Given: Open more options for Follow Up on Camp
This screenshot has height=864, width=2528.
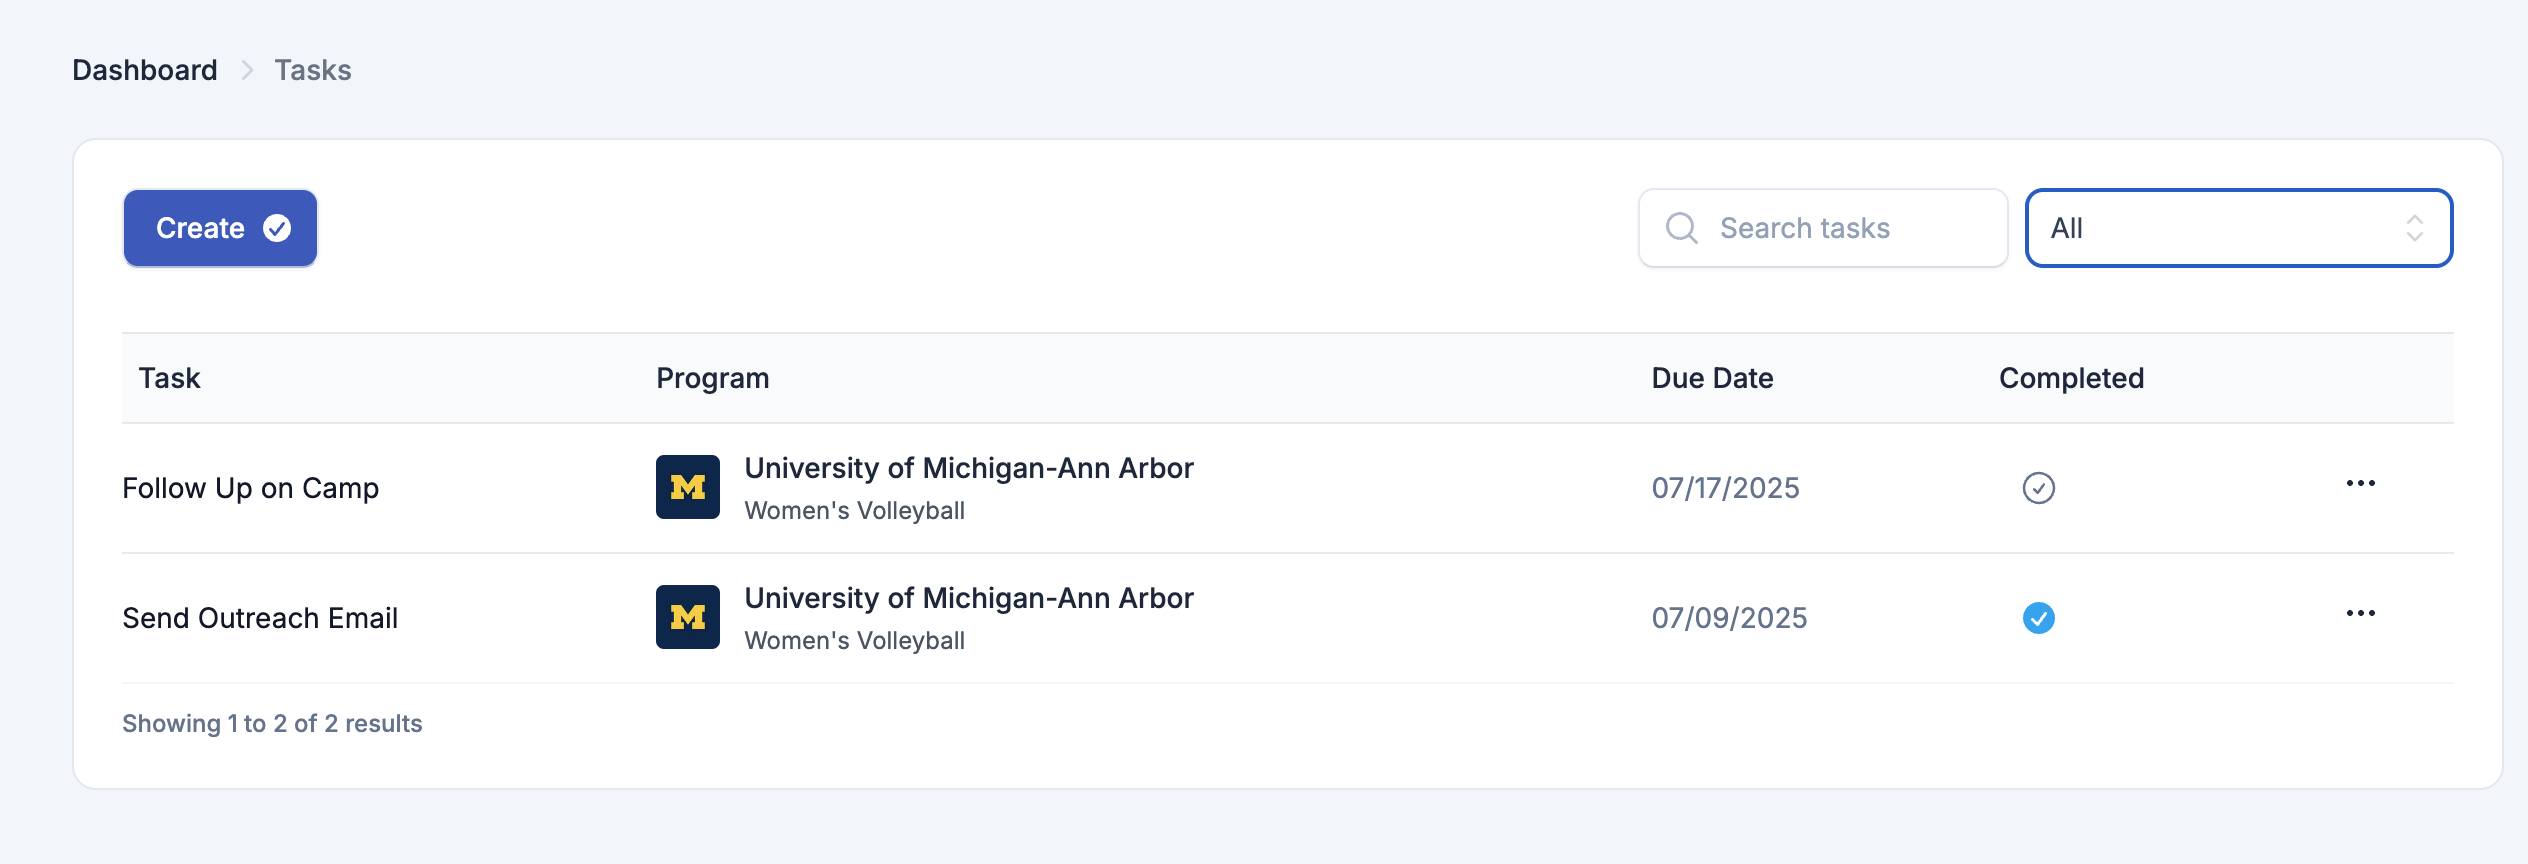Looking at the screenshot, I should pyautogui.click(x=2360, y=484).
